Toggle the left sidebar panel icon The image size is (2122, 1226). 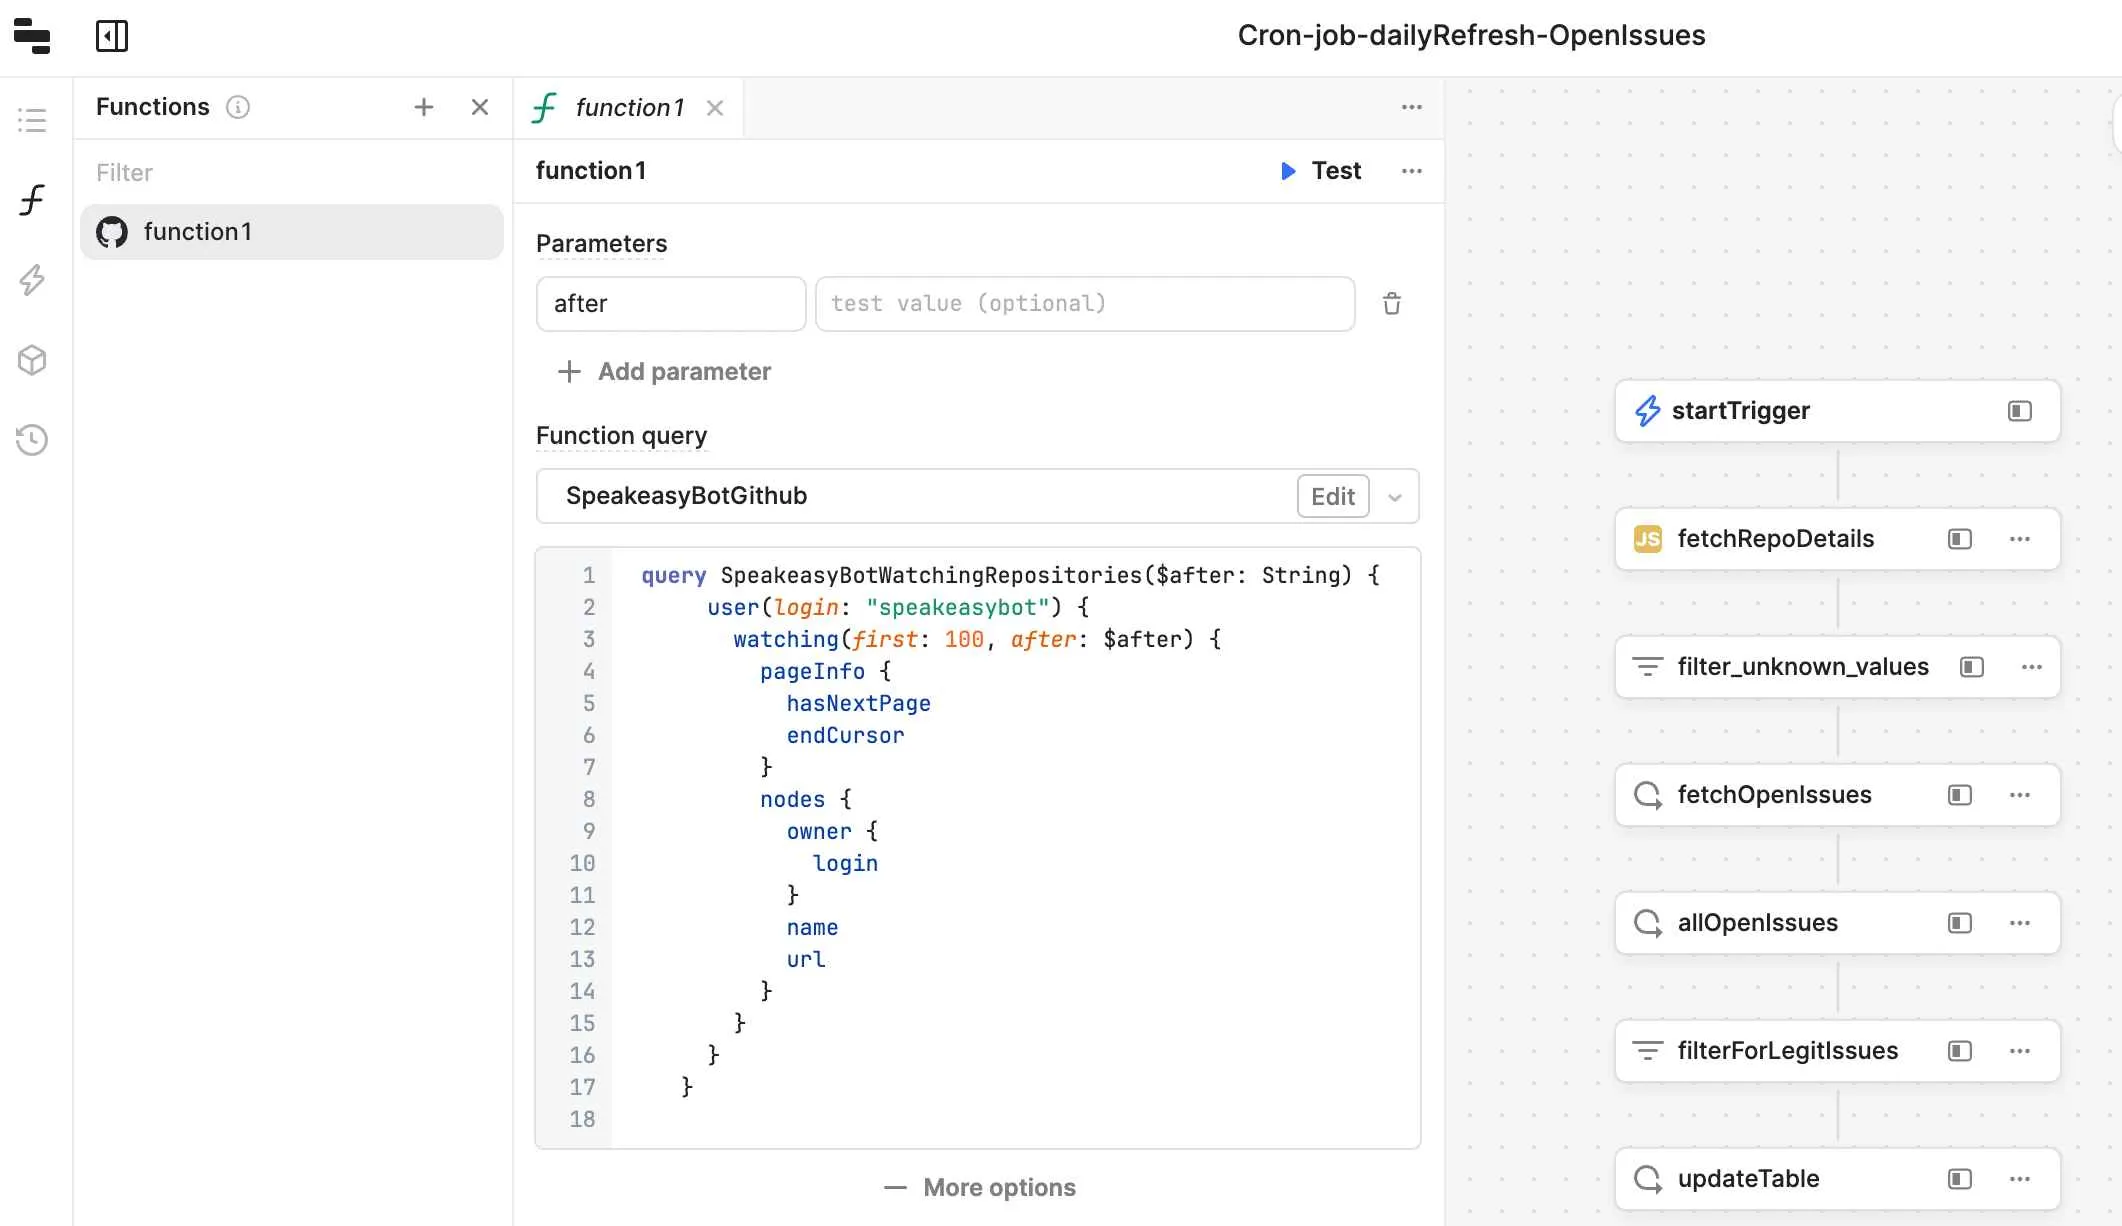coord(112,36)
